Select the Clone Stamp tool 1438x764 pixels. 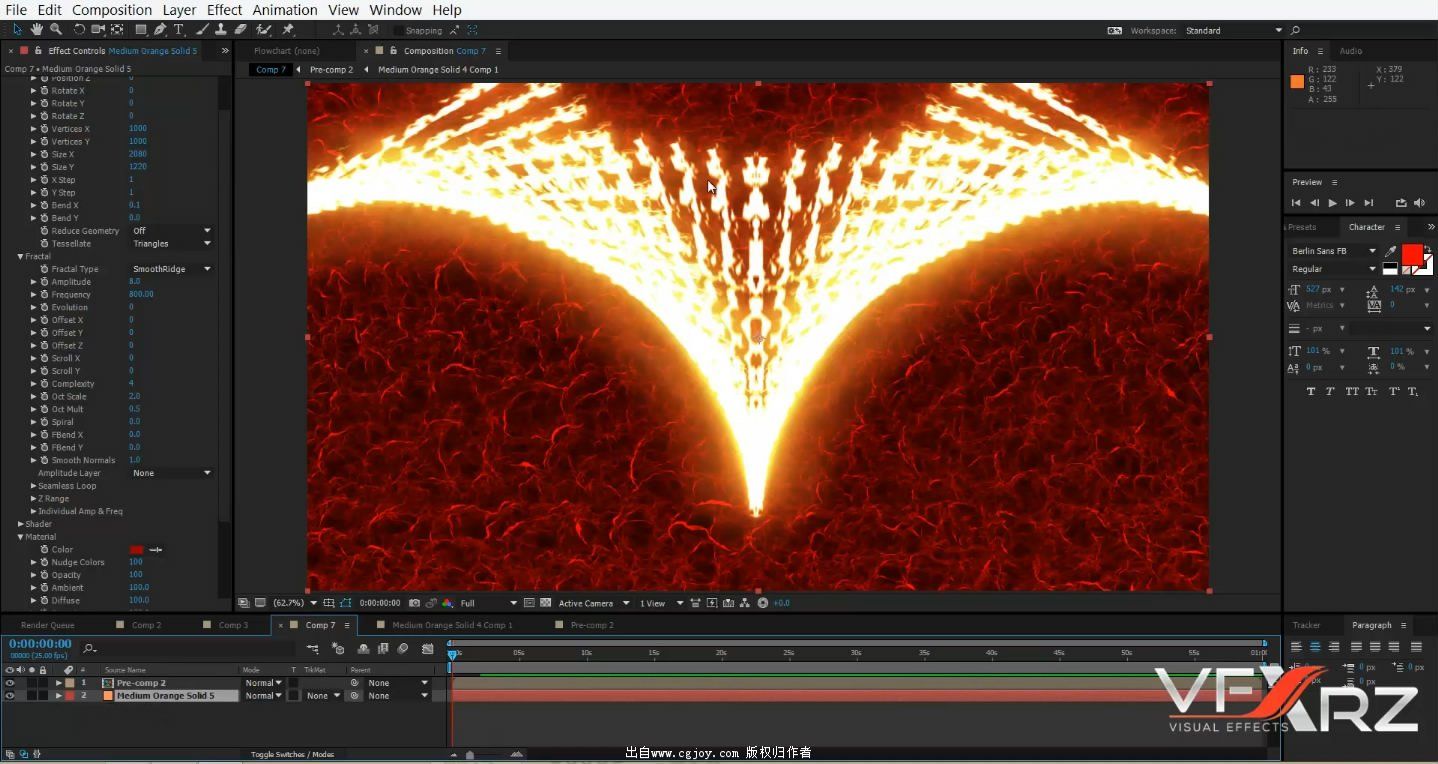point(221,30)
